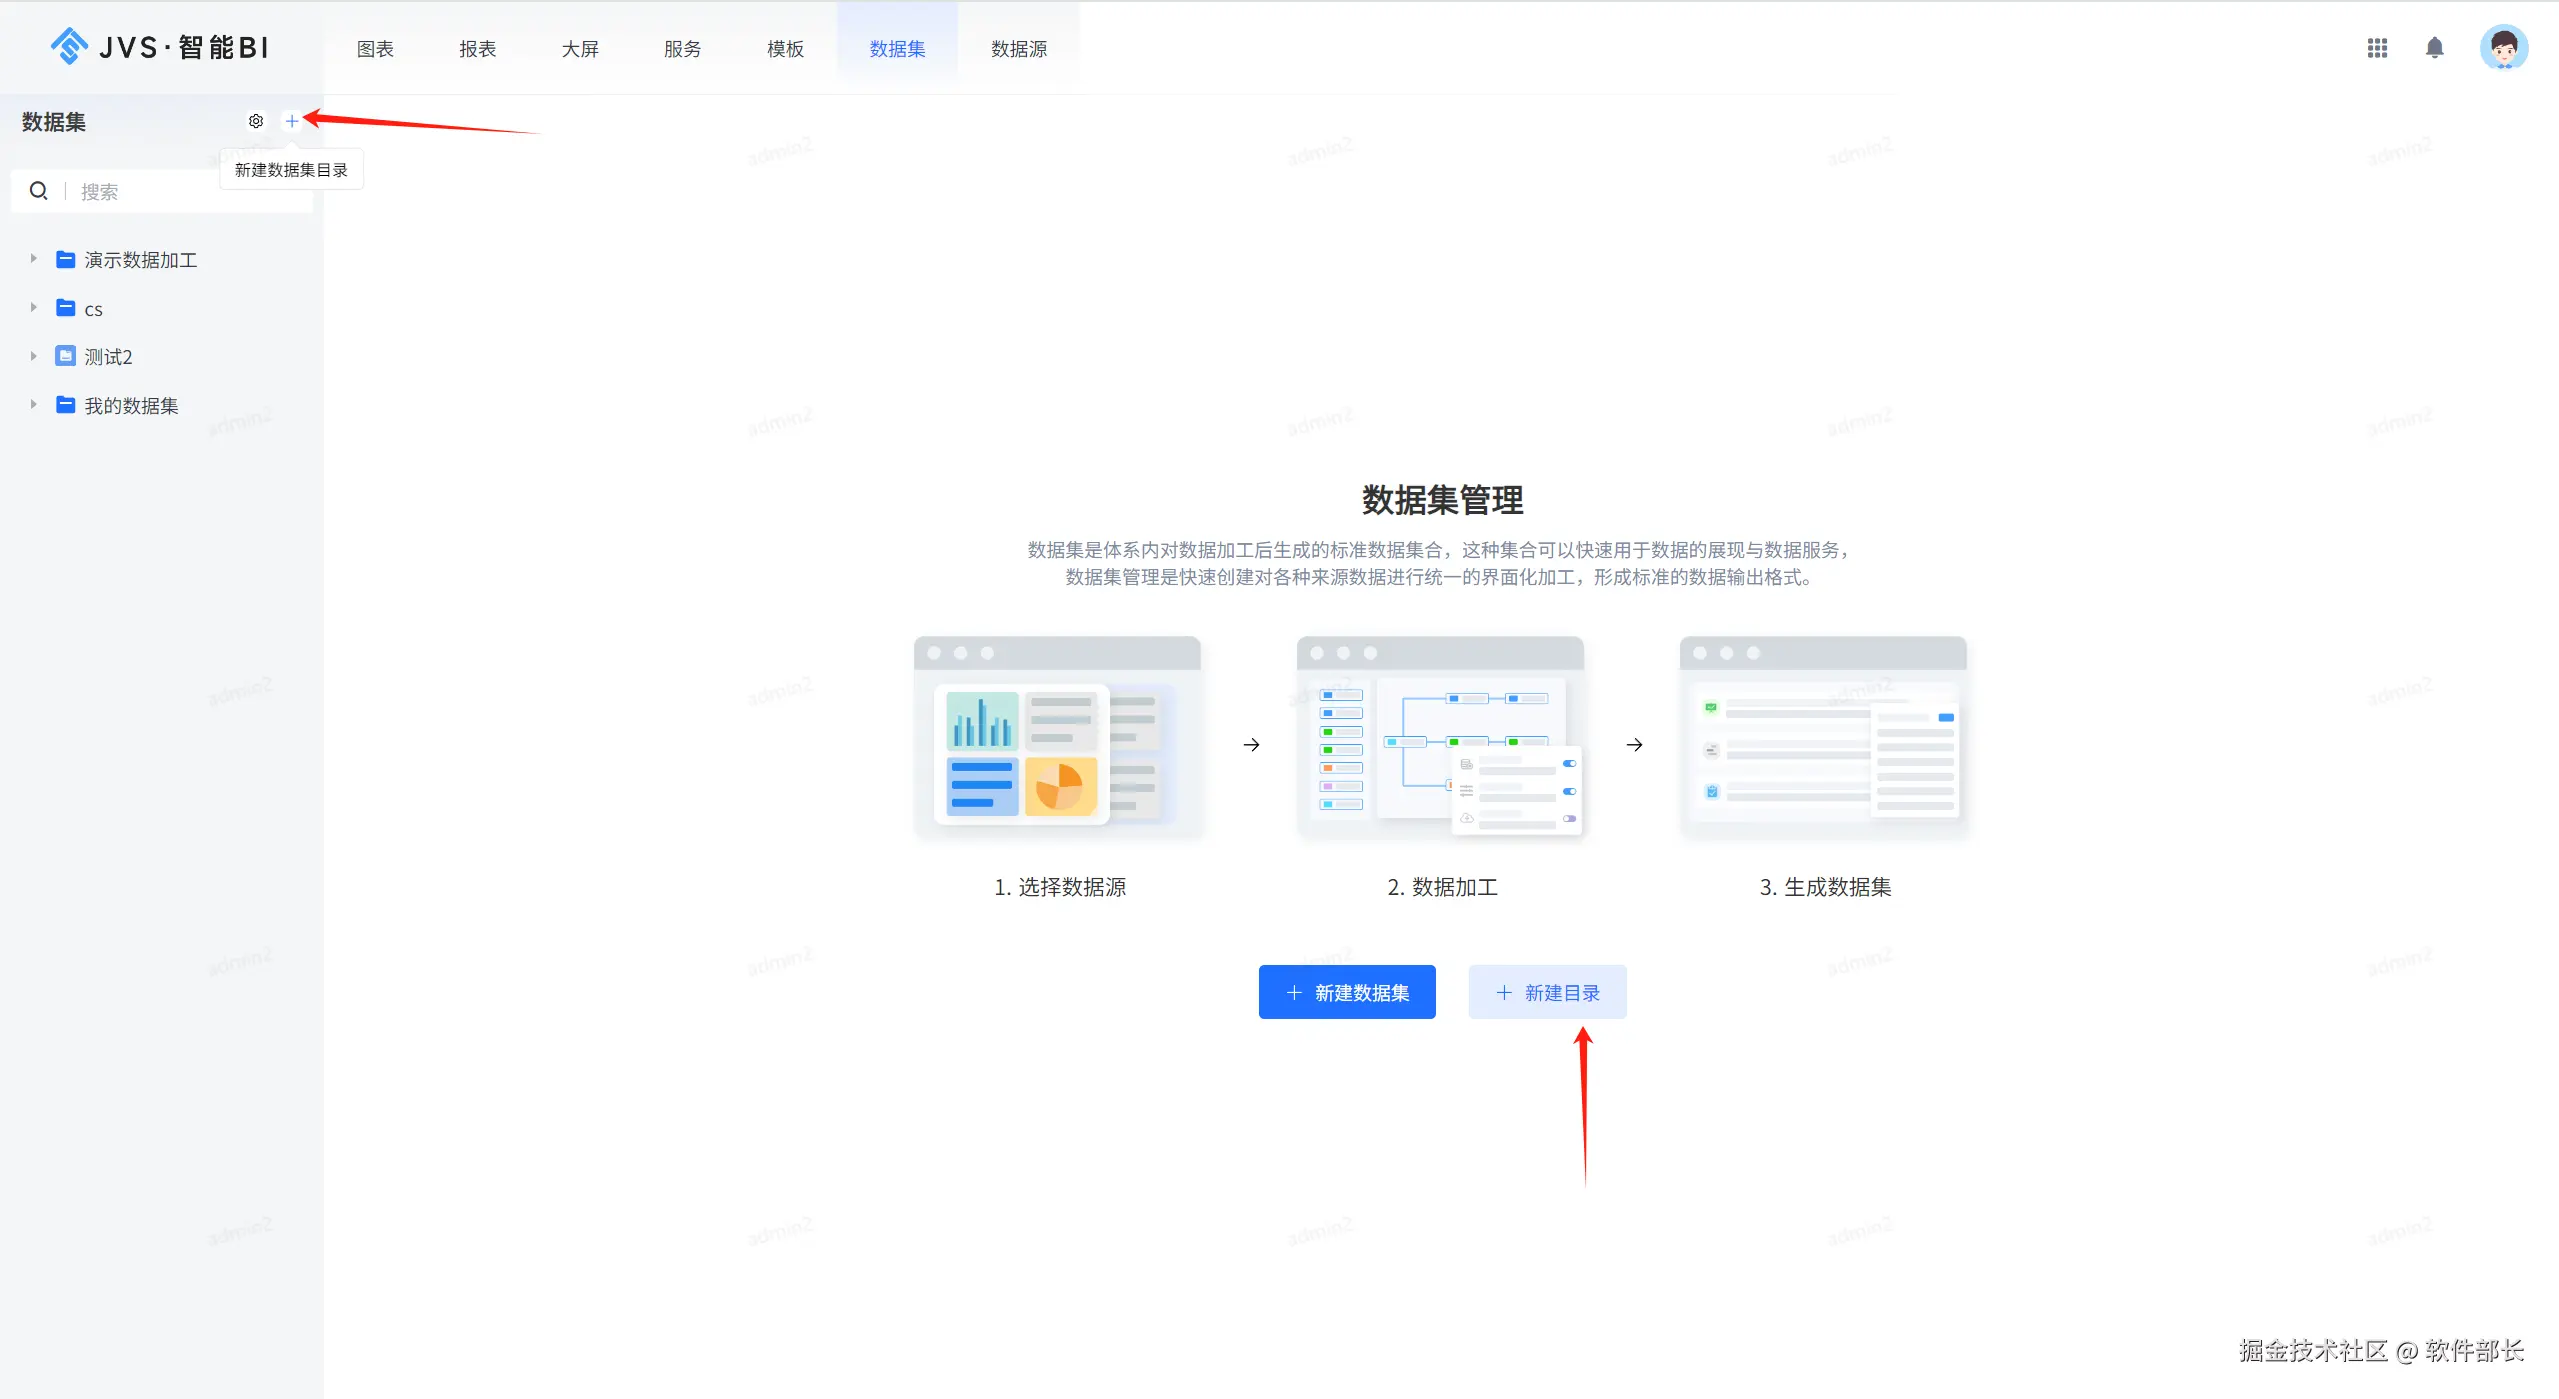Expand the 我的数据集 folder arrow
The height and width of the screenshot is (1399, 2559).
33,405
